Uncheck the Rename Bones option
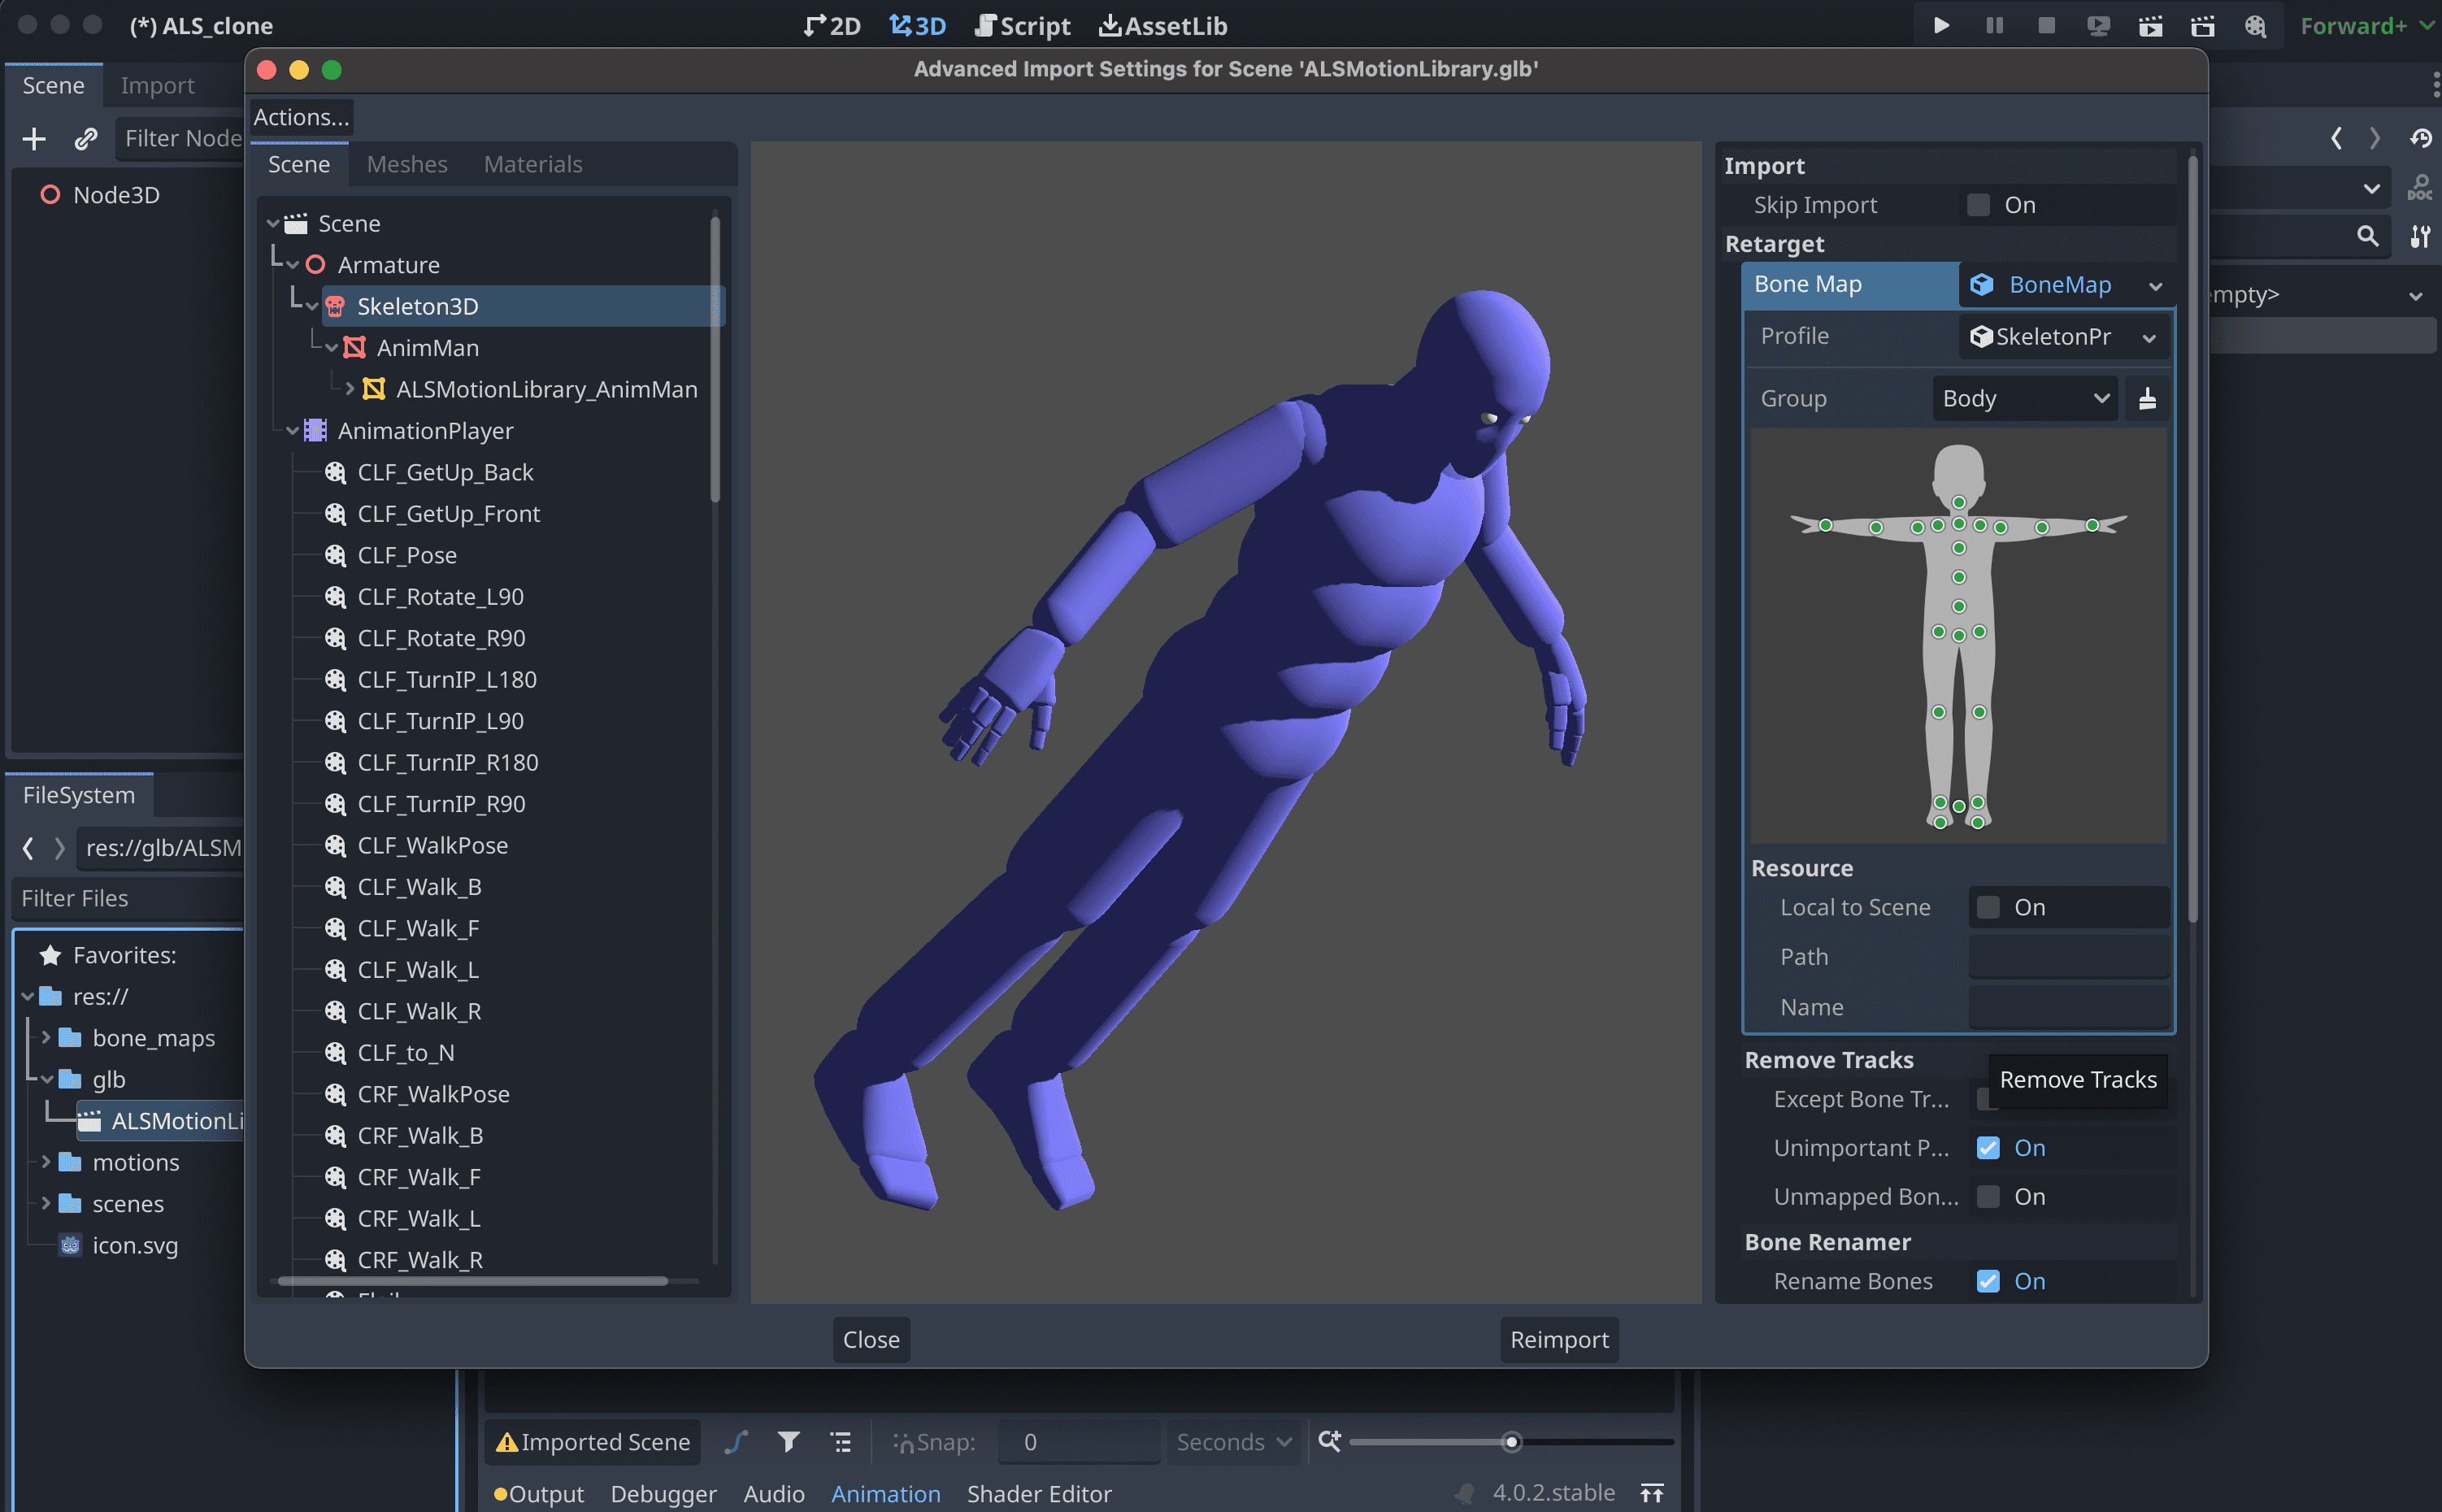Viewport: 2442px width, 1512px height. coord(1987,1281)
